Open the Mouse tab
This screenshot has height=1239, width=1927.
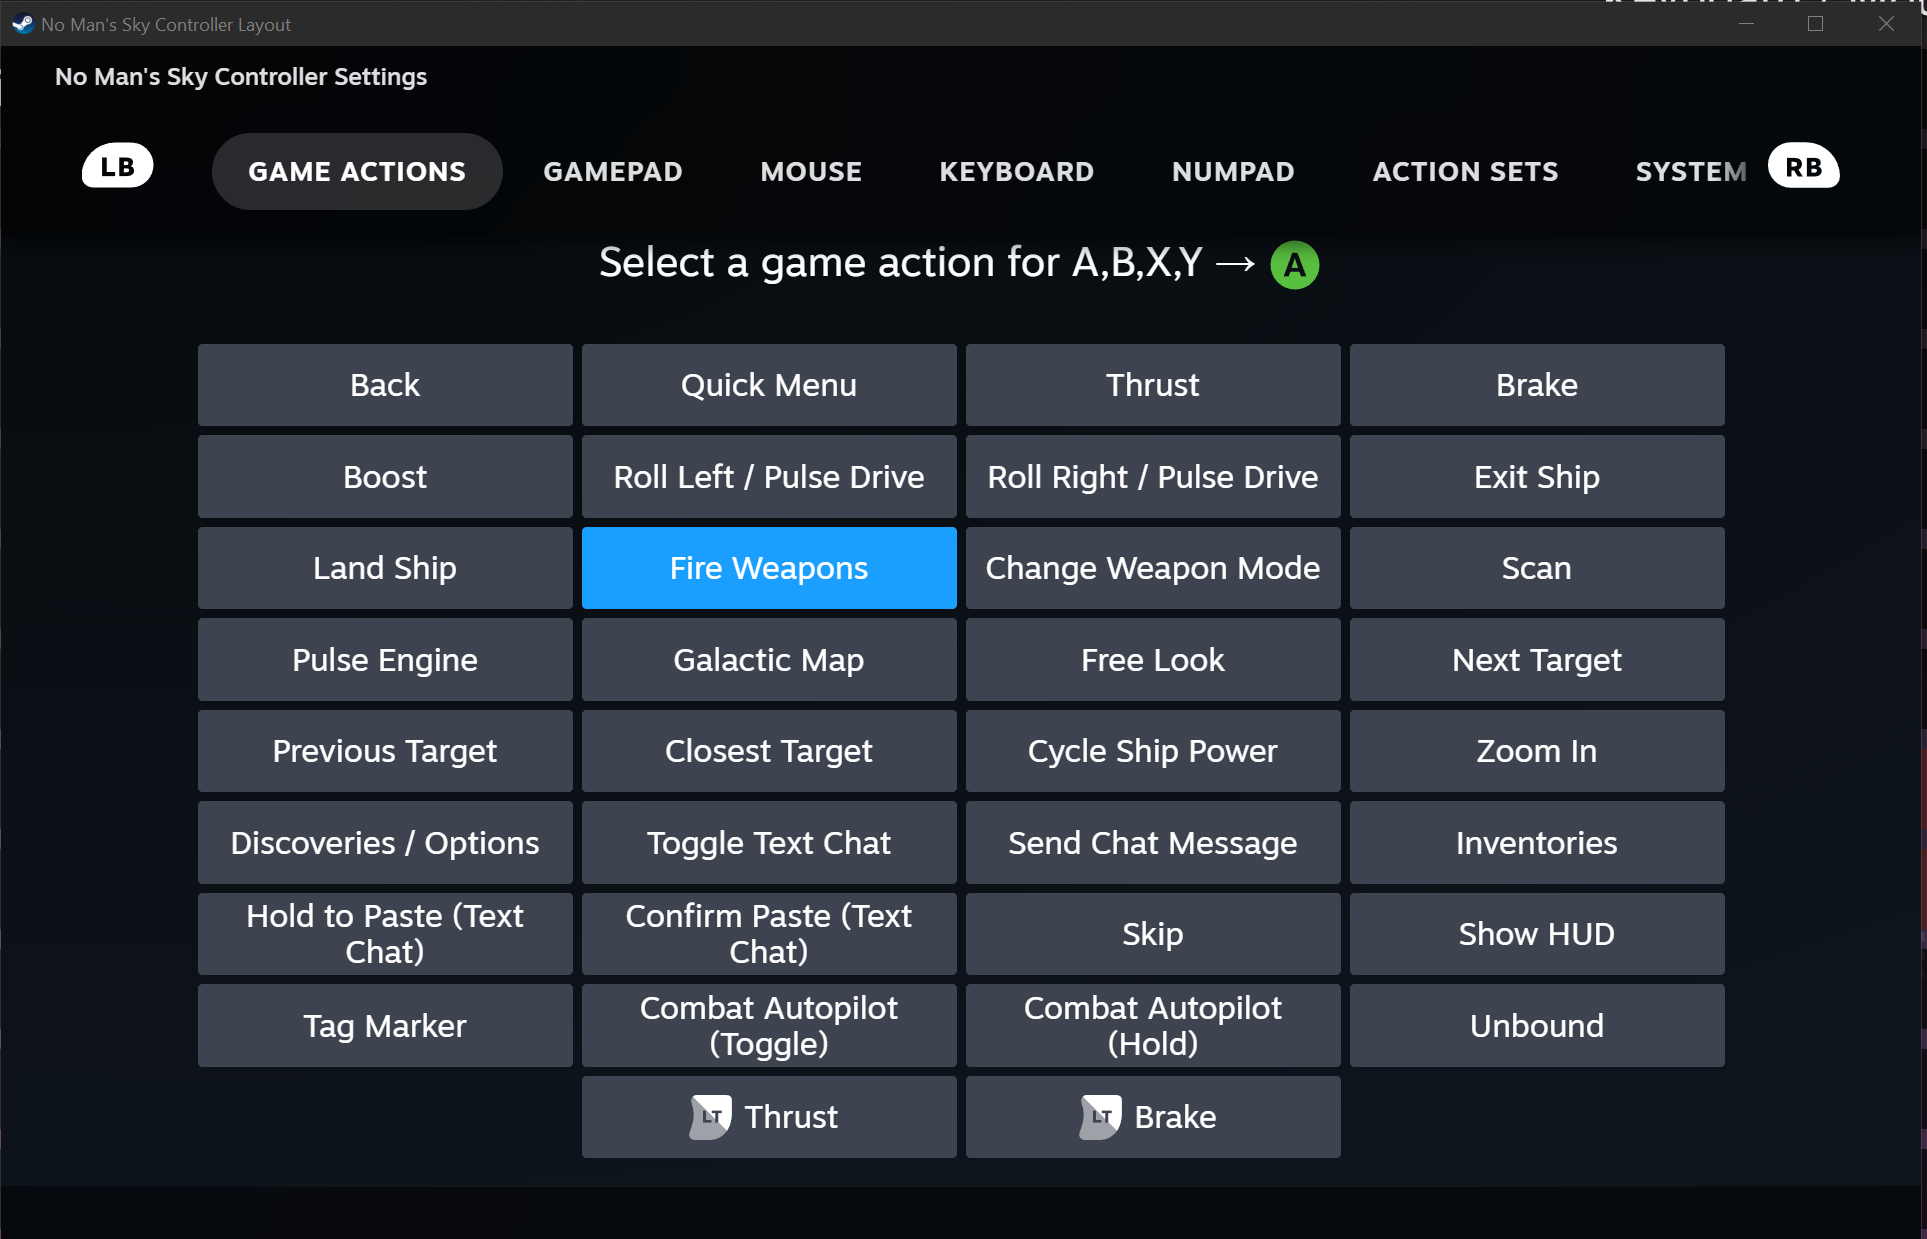[810, 172]
